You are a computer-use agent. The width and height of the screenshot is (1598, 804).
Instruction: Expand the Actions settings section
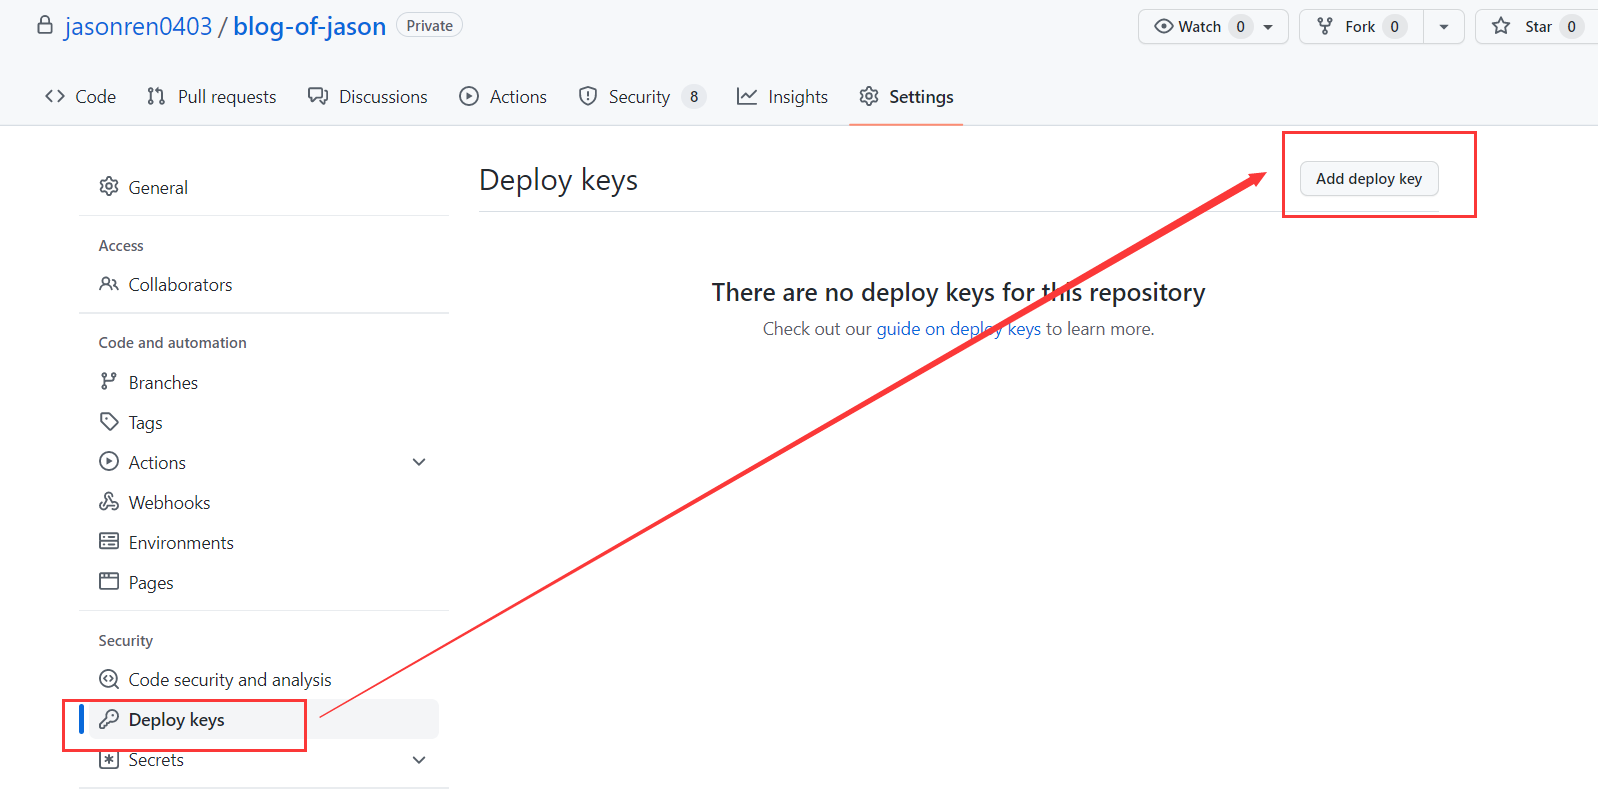click(x=419, y=462)
